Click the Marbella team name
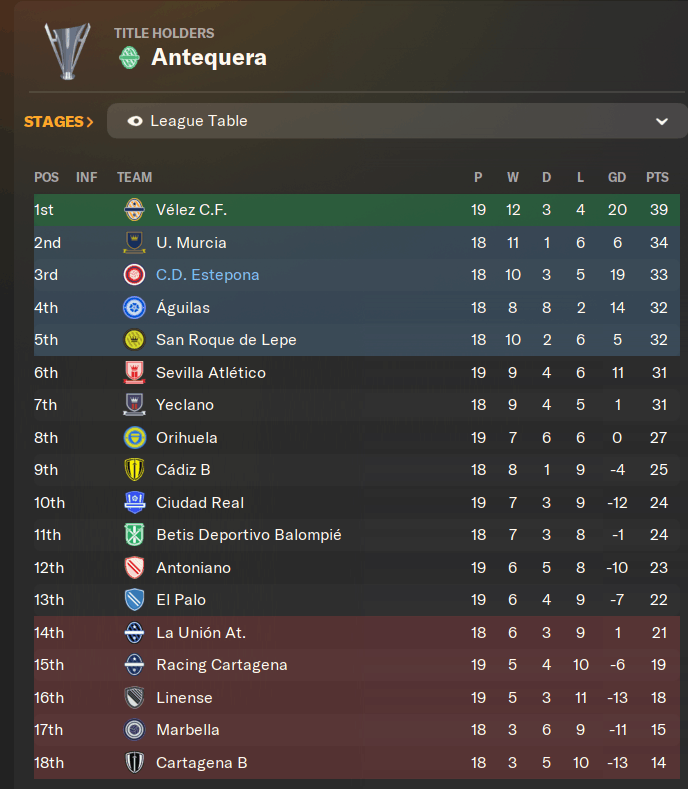This screenshot has width=688, height=789. coord(188,730)
